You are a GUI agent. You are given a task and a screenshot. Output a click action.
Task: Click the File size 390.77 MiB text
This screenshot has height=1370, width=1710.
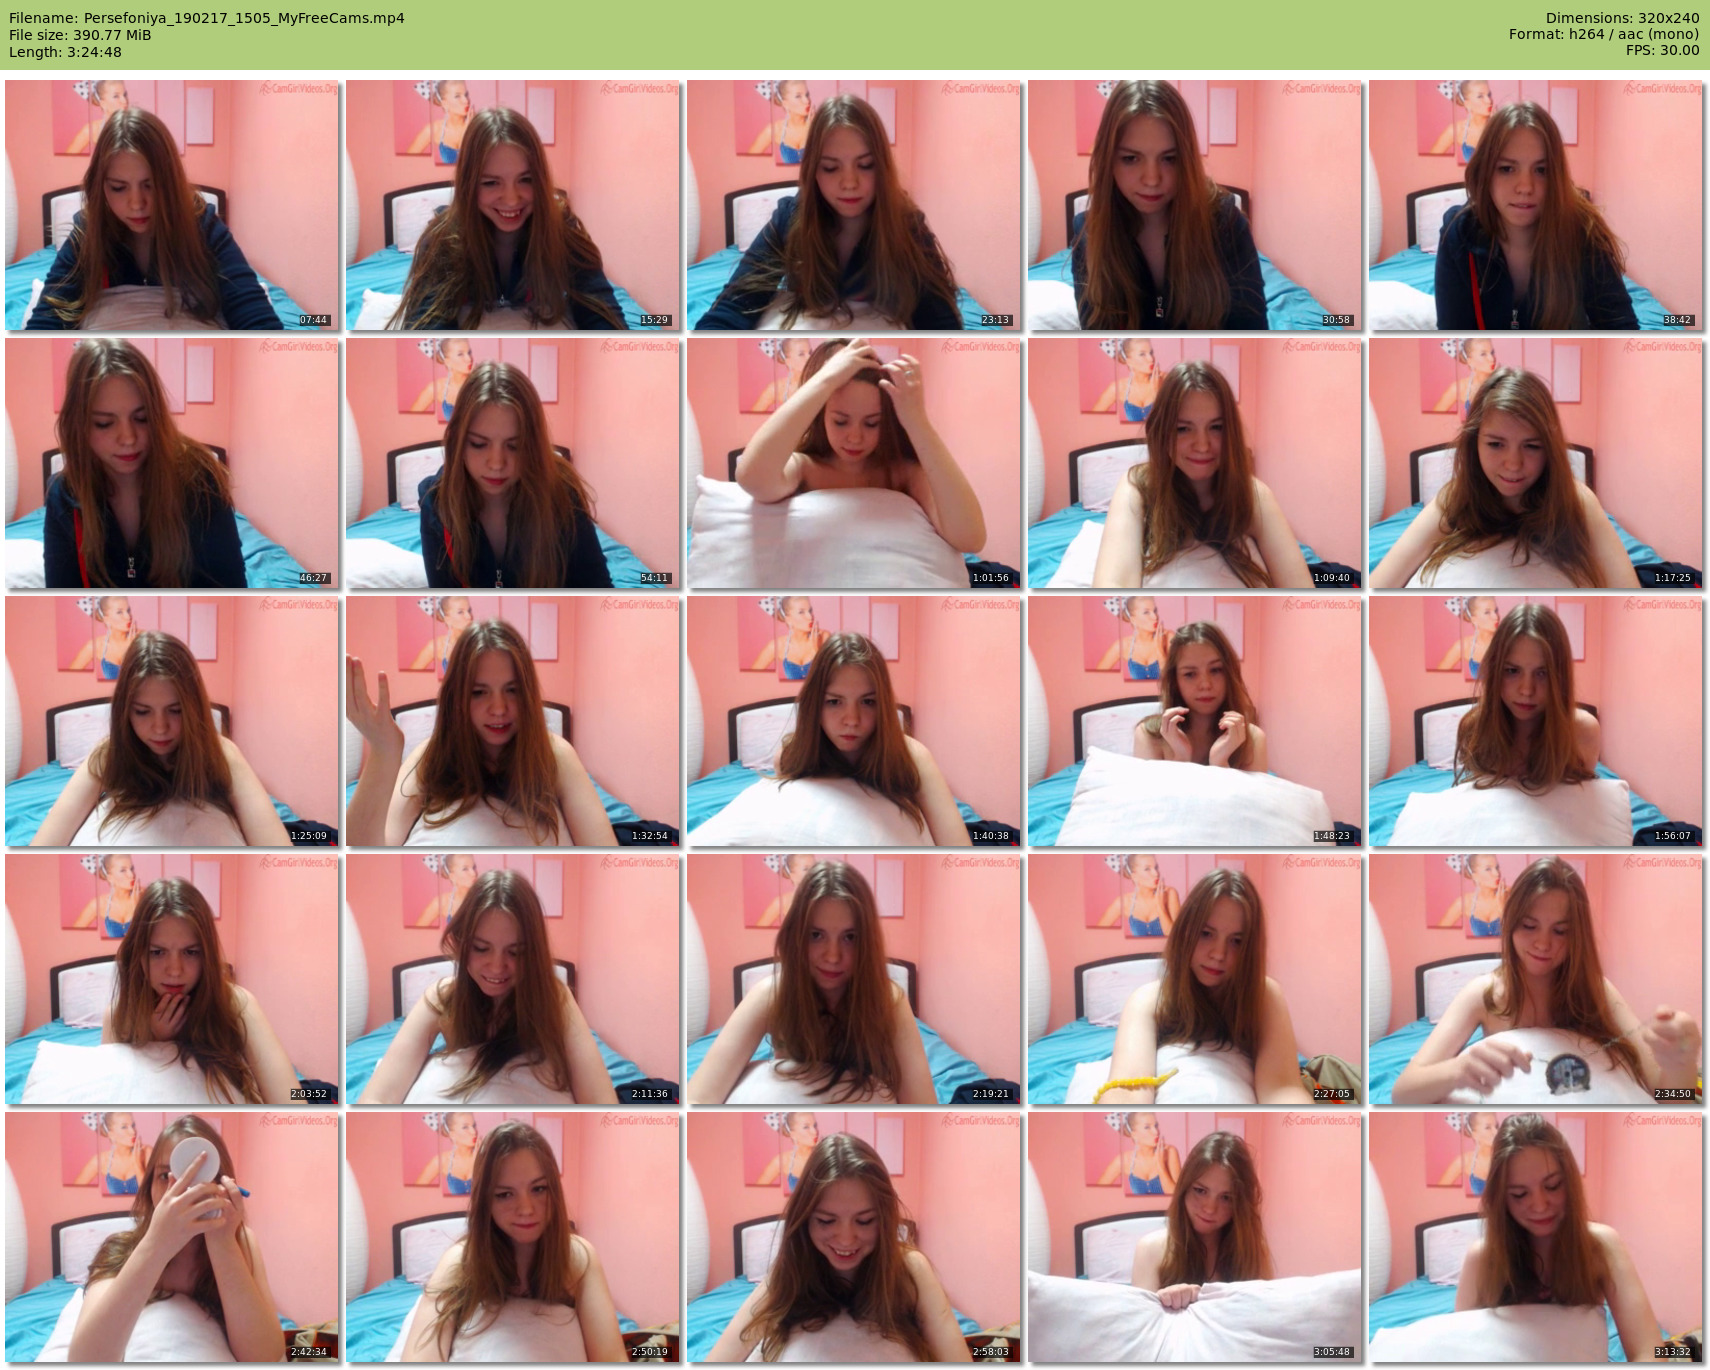tap(80, 35)
